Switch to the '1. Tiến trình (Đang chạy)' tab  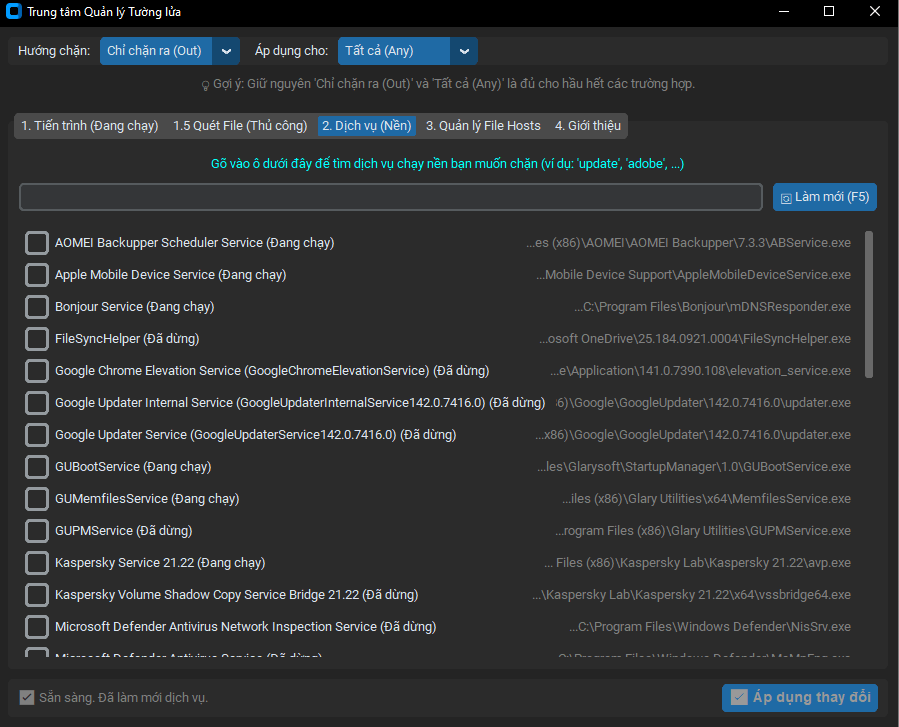90,126
